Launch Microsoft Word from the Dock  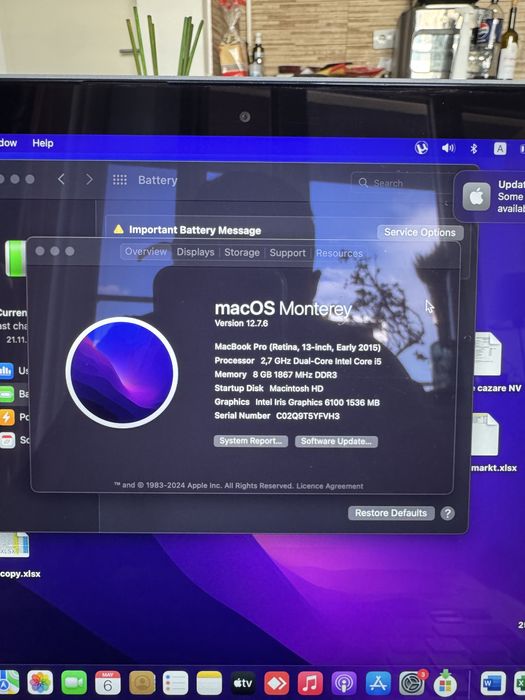tap(493, 683)
